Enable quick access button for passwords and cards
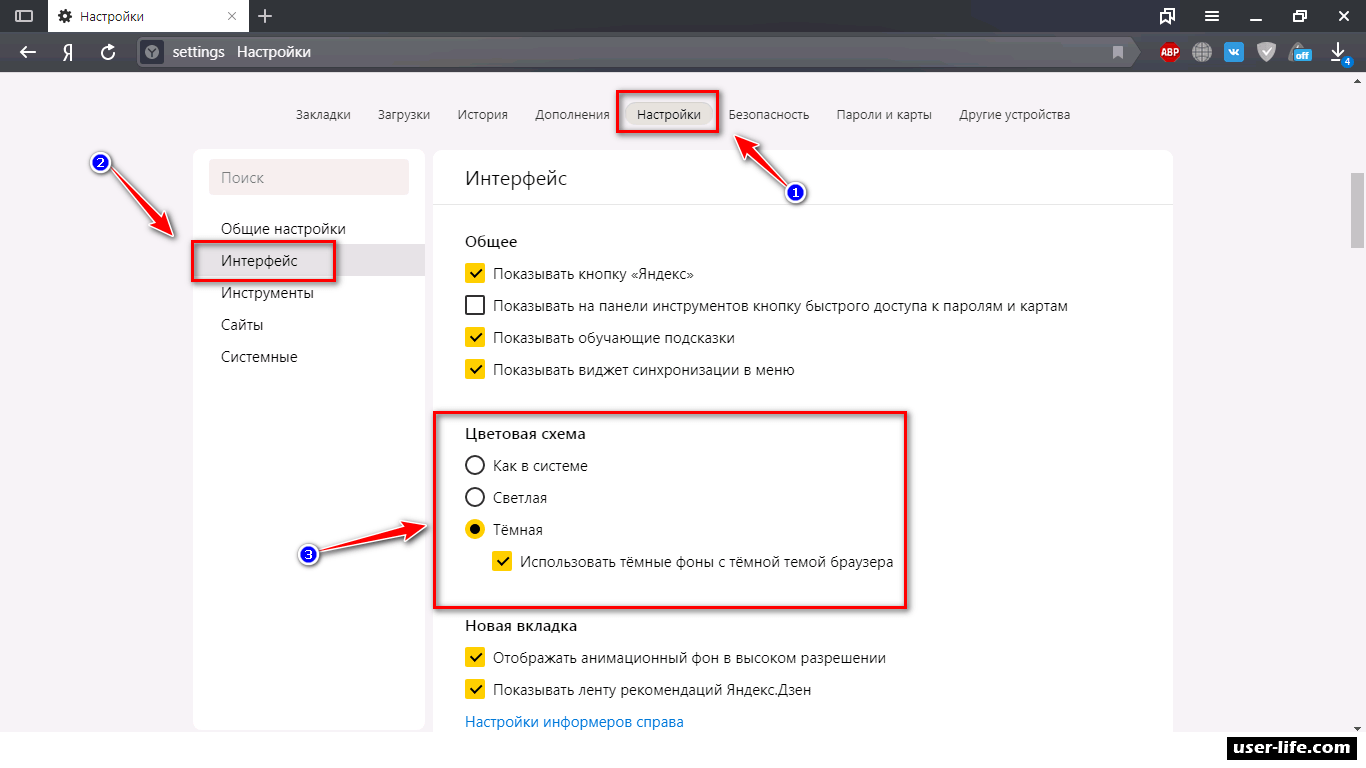Image resolution: width=1366 pixels, height=768 pixels. [475, 305]
